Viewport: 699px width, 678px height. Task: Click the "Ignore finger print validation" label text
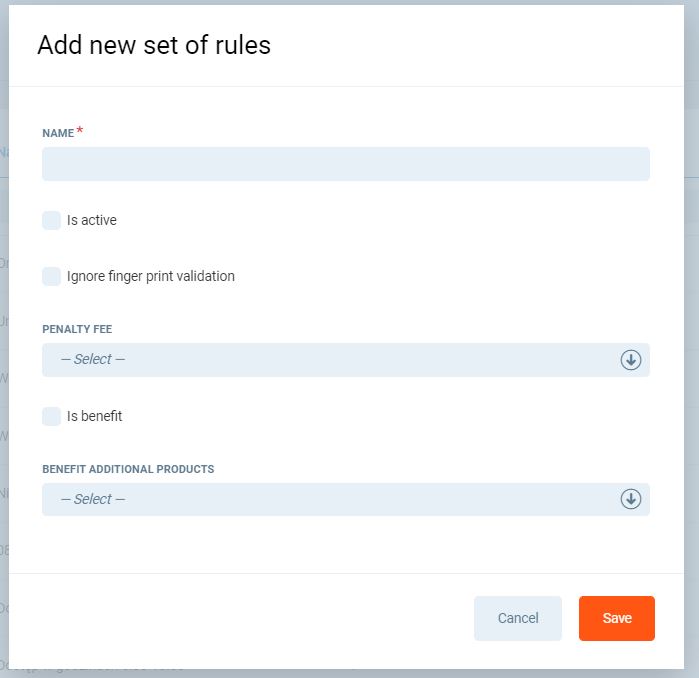coord(151,276)
